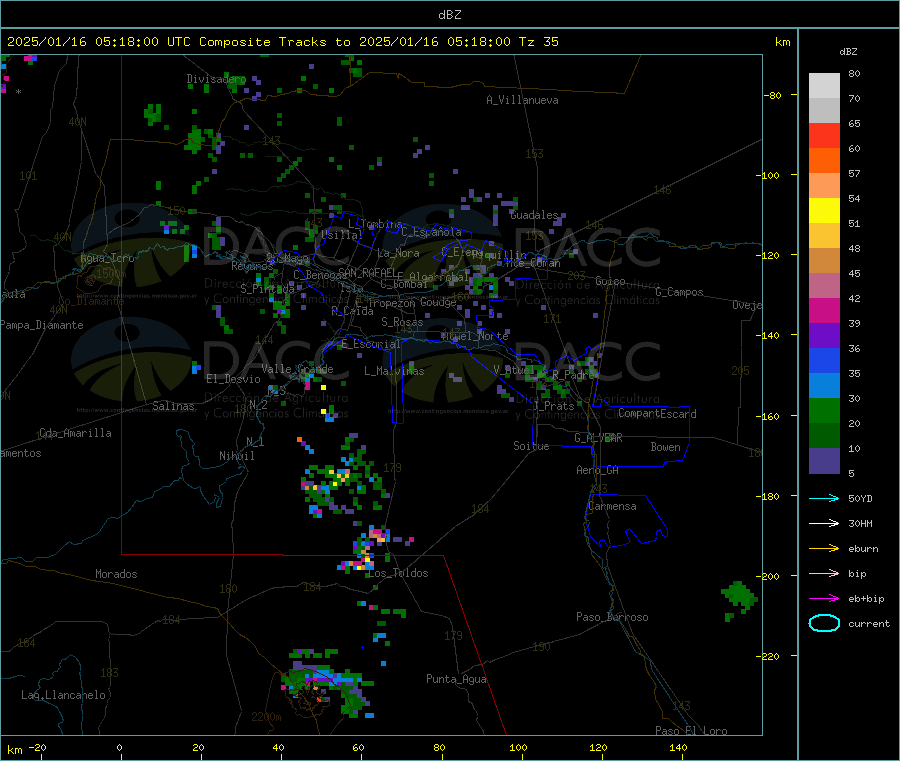Click the blue 35 dBZ color swatch
900x761 pixels.
click(x=824, y=360)
